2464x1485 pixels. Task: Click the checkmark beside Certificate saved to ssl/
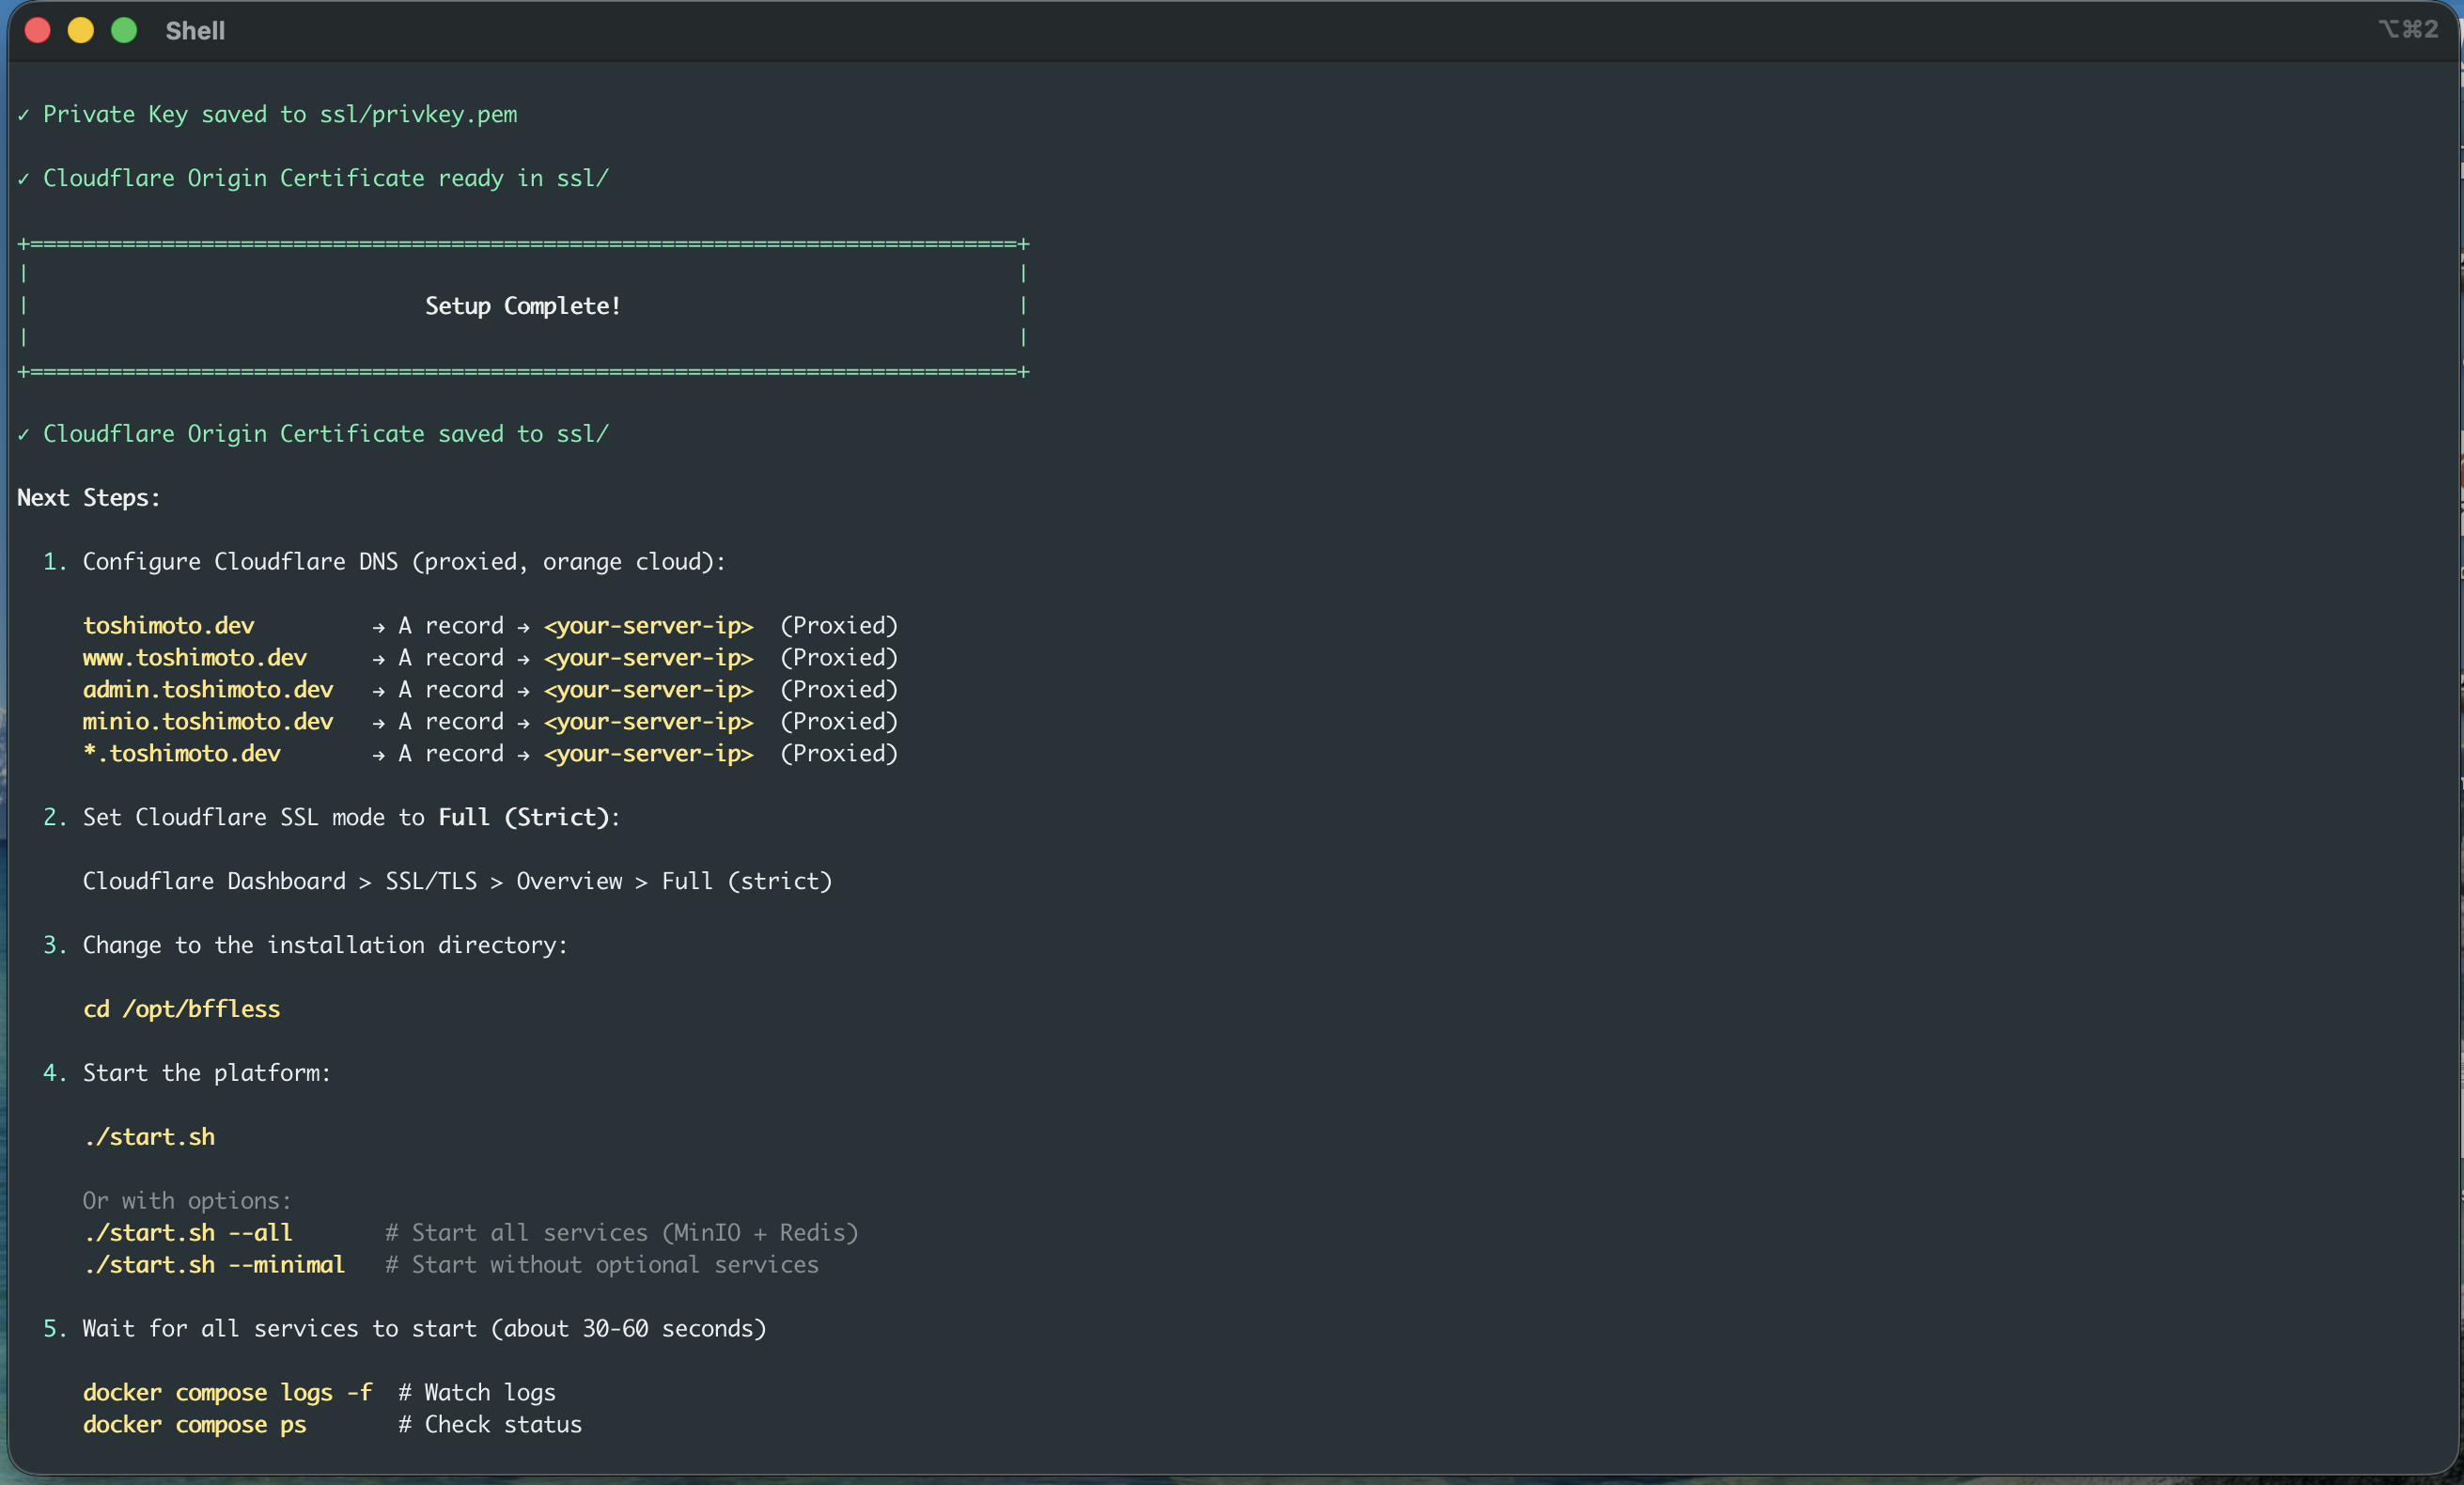(23, 435)
